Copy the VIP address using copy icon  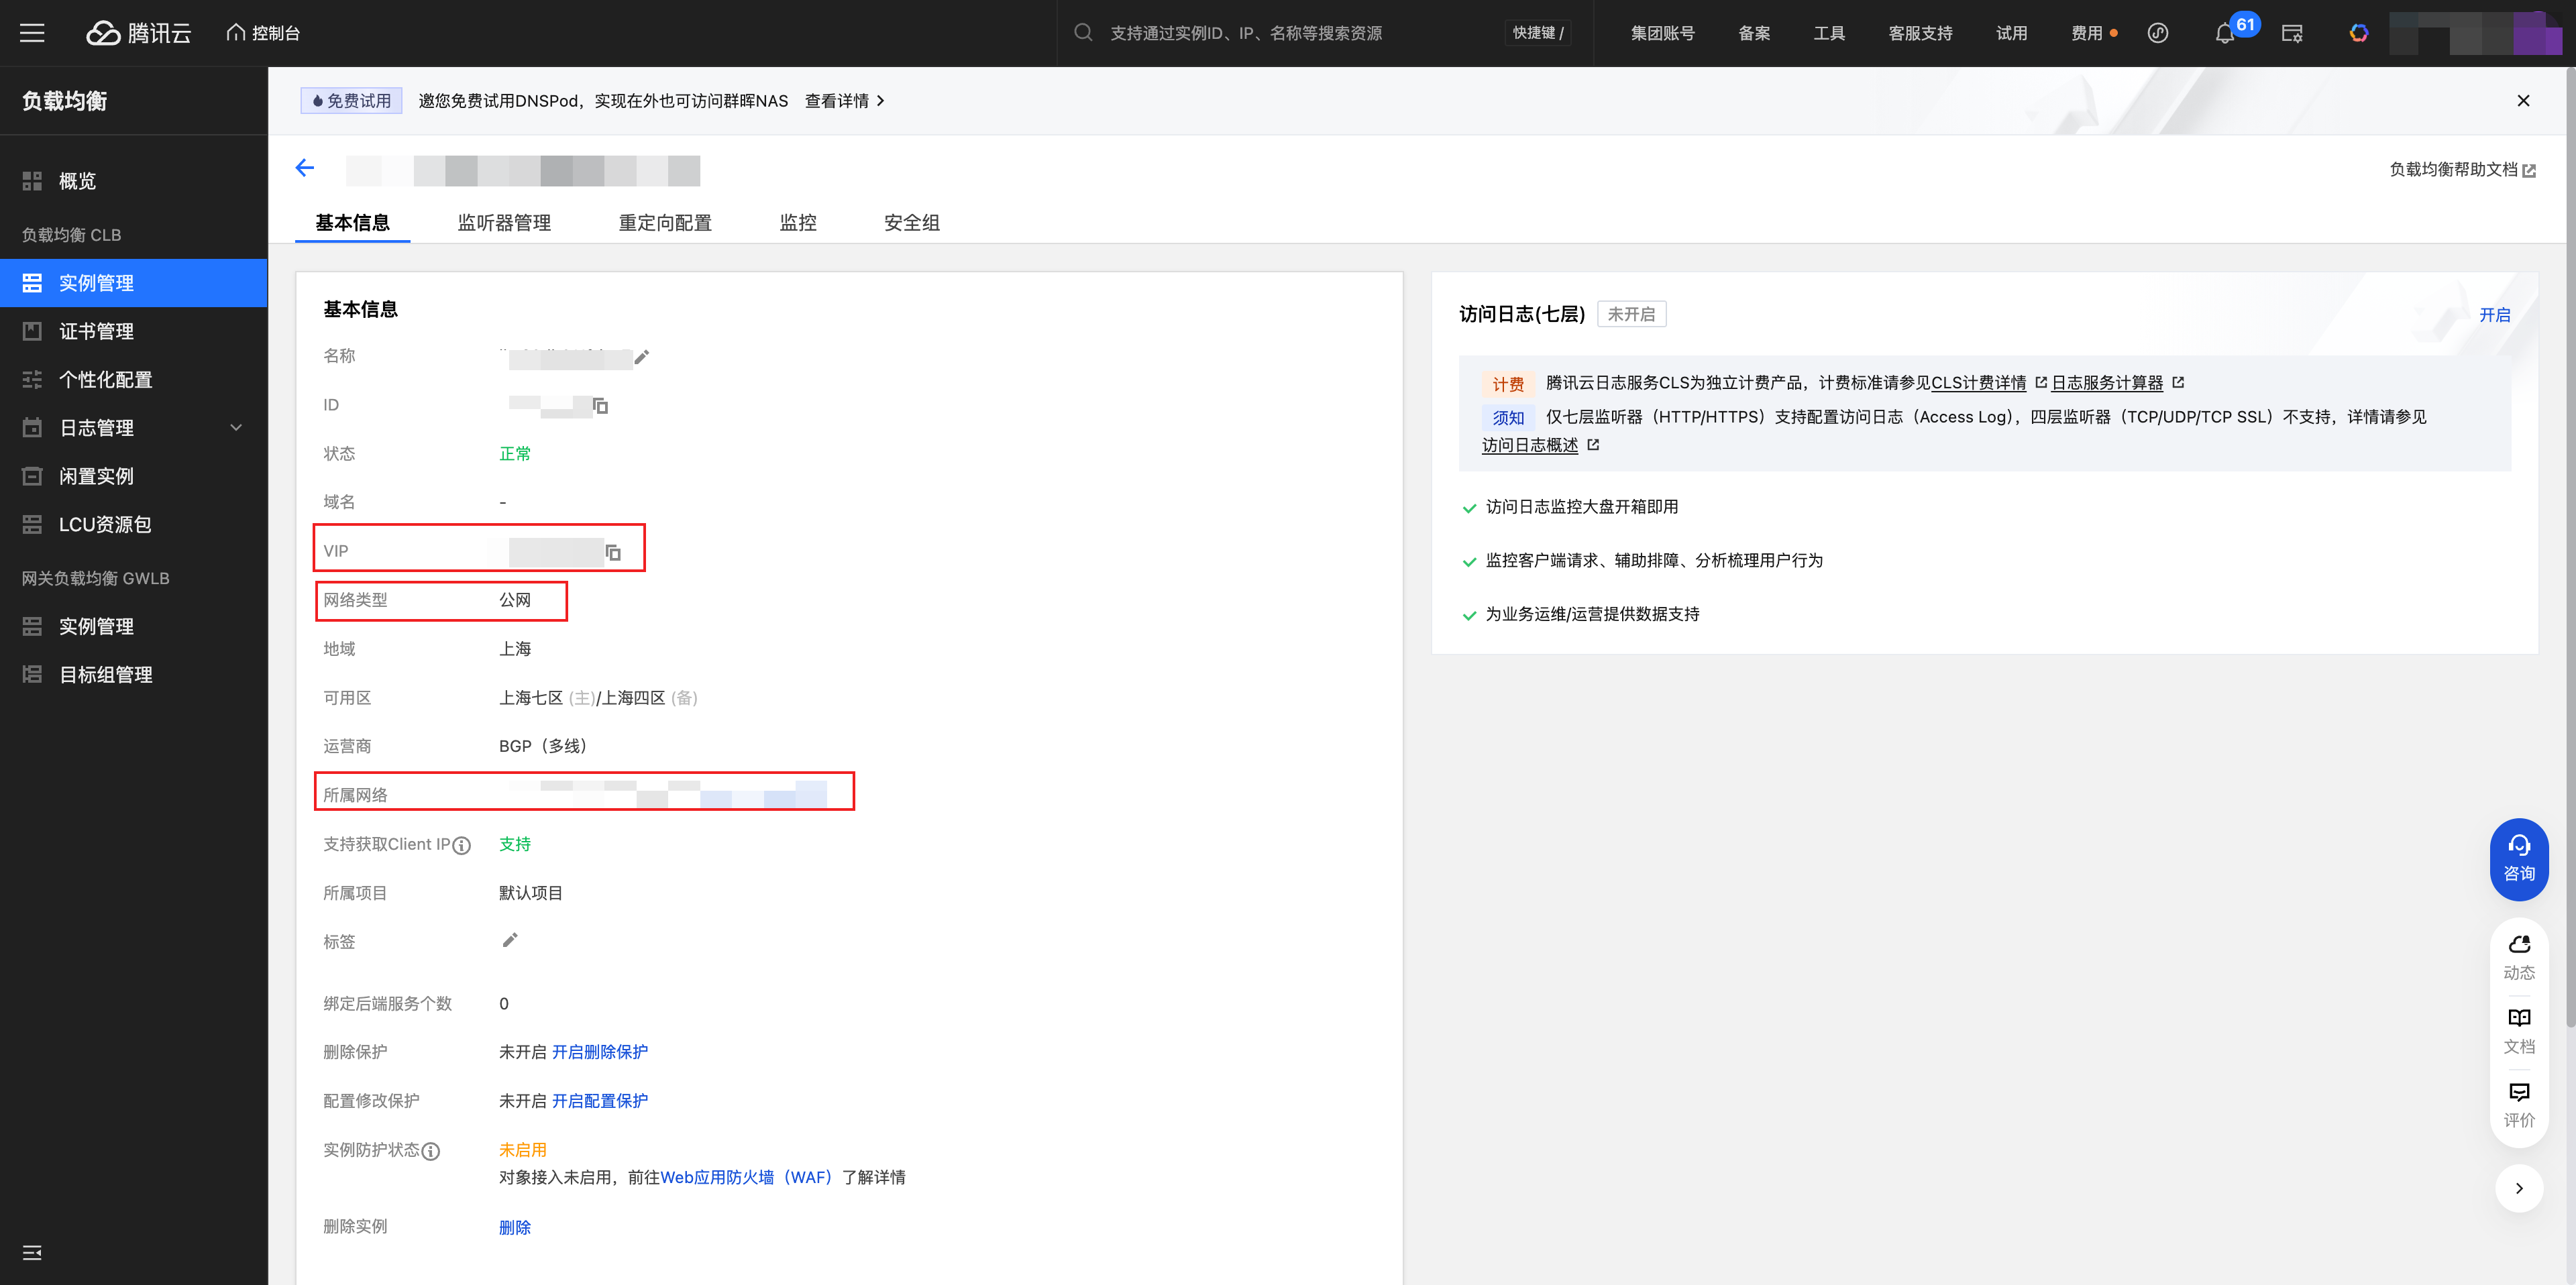click(x=613, y=552)
